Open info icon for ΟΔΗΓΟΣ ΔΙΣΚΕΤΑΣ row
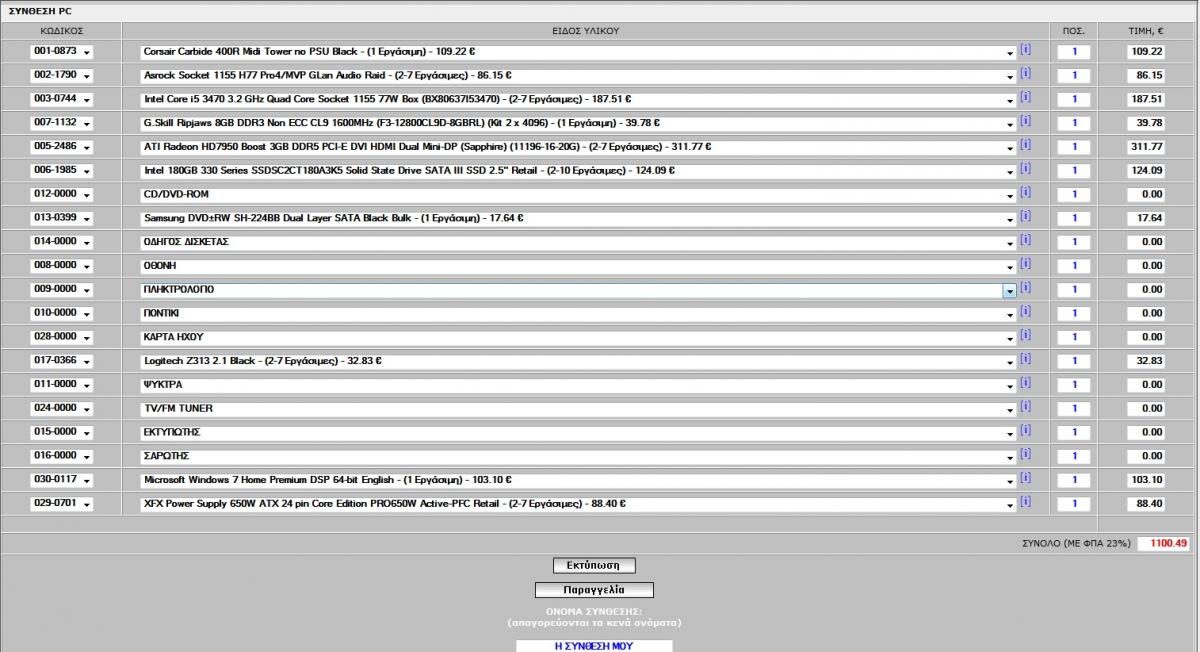The image size is (1200, 652). pyautogui.click(x=1026, y=240)
